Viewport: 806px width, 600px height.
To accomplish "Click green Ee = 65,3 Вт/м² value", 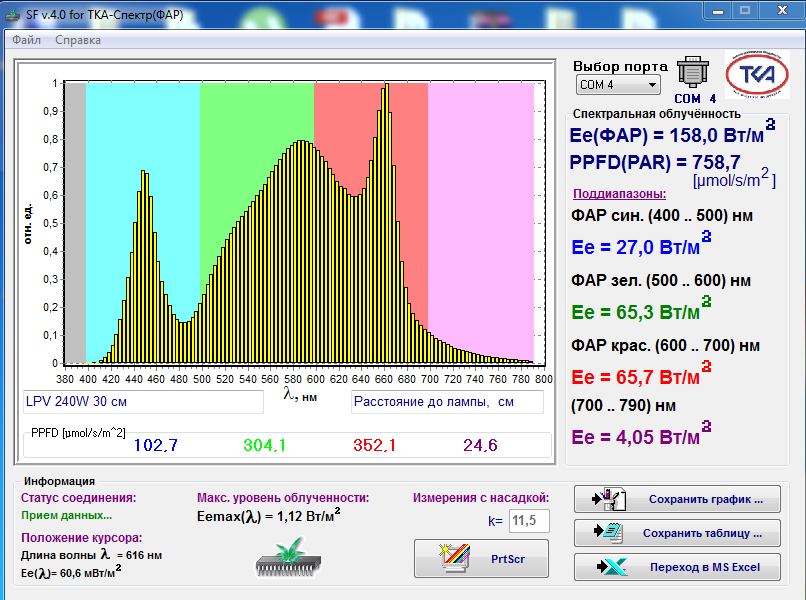I will click(641, 310).
